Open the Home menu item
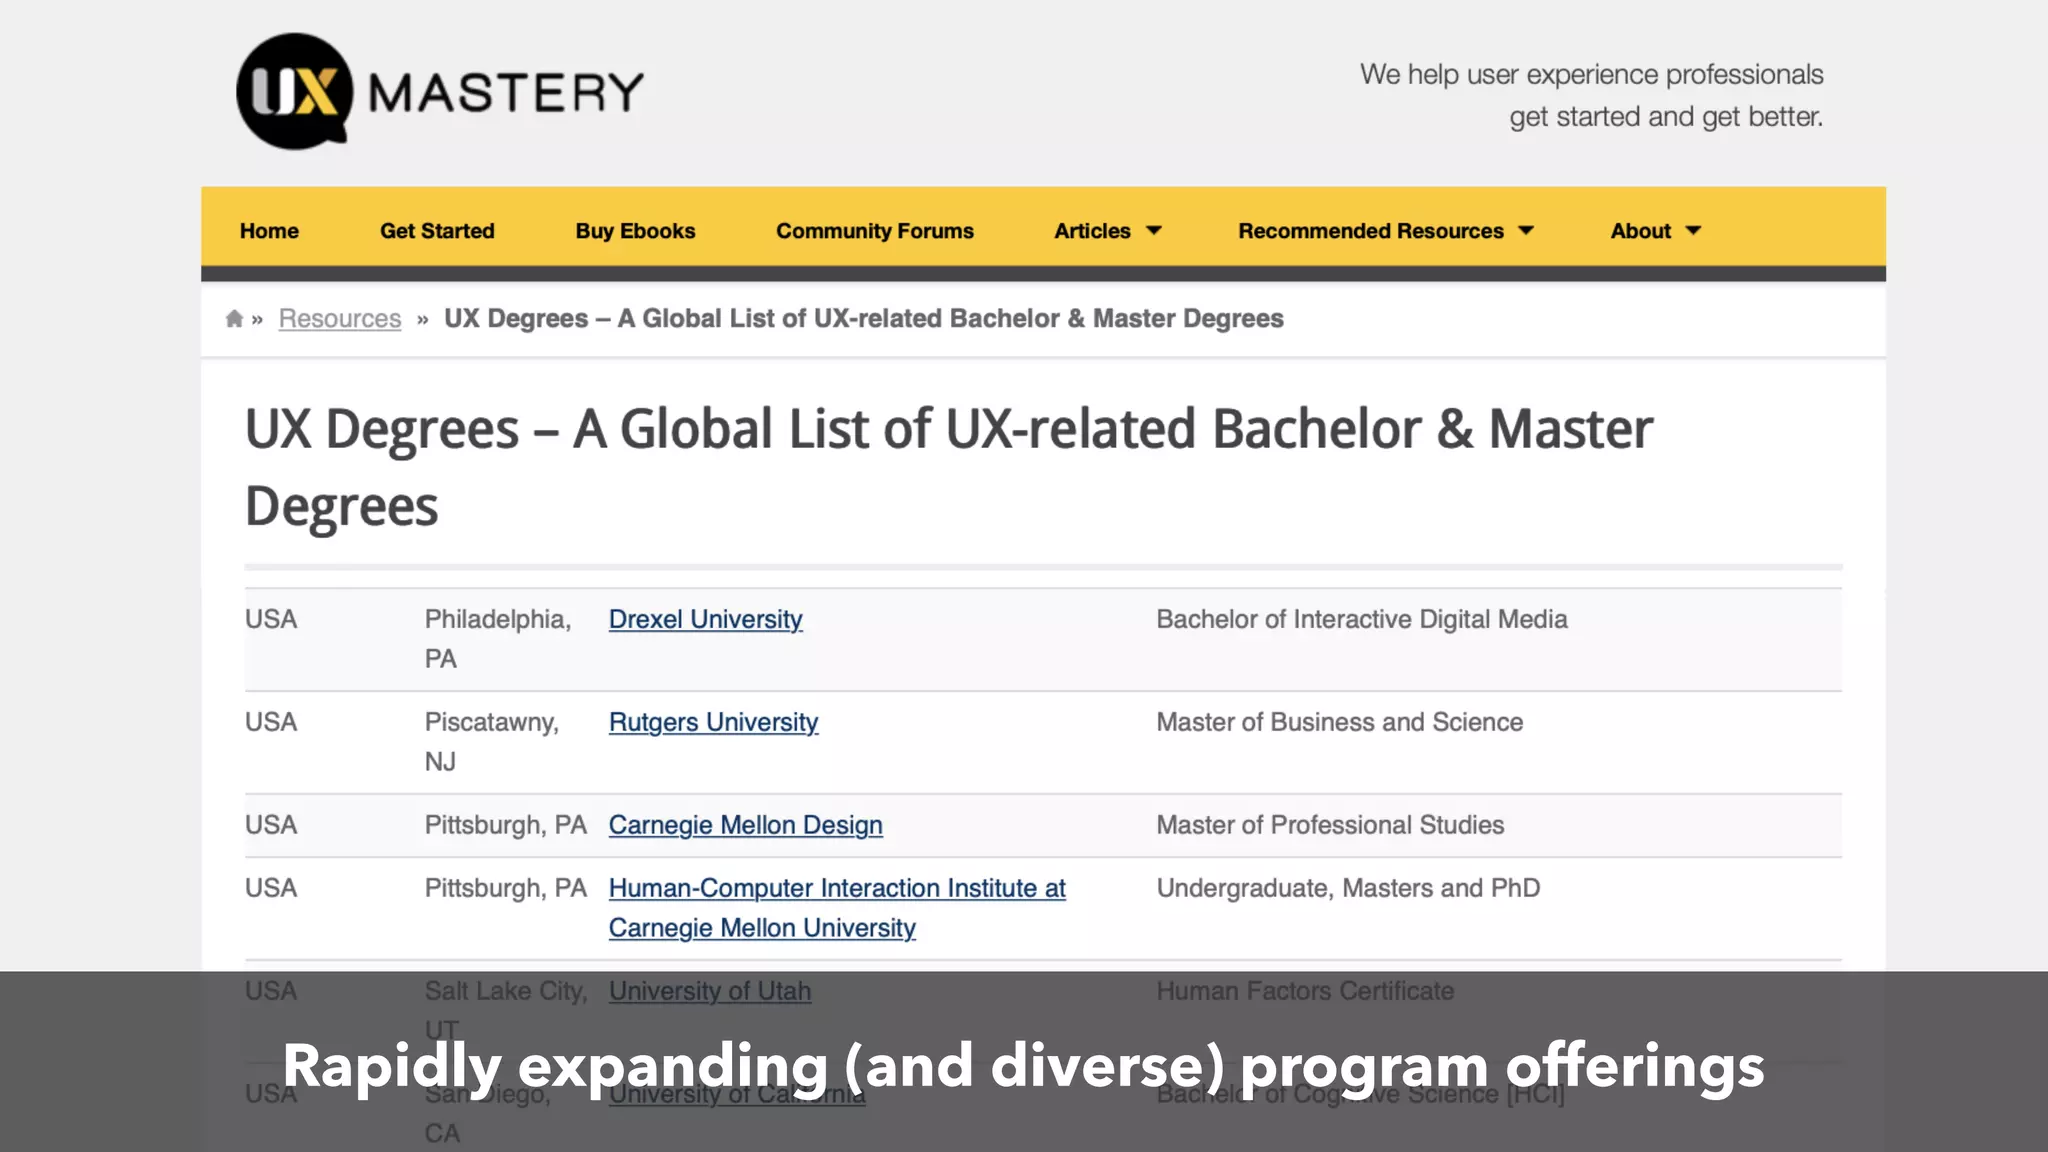Viewport: 2048px width, 1152px height. [269, 231]
